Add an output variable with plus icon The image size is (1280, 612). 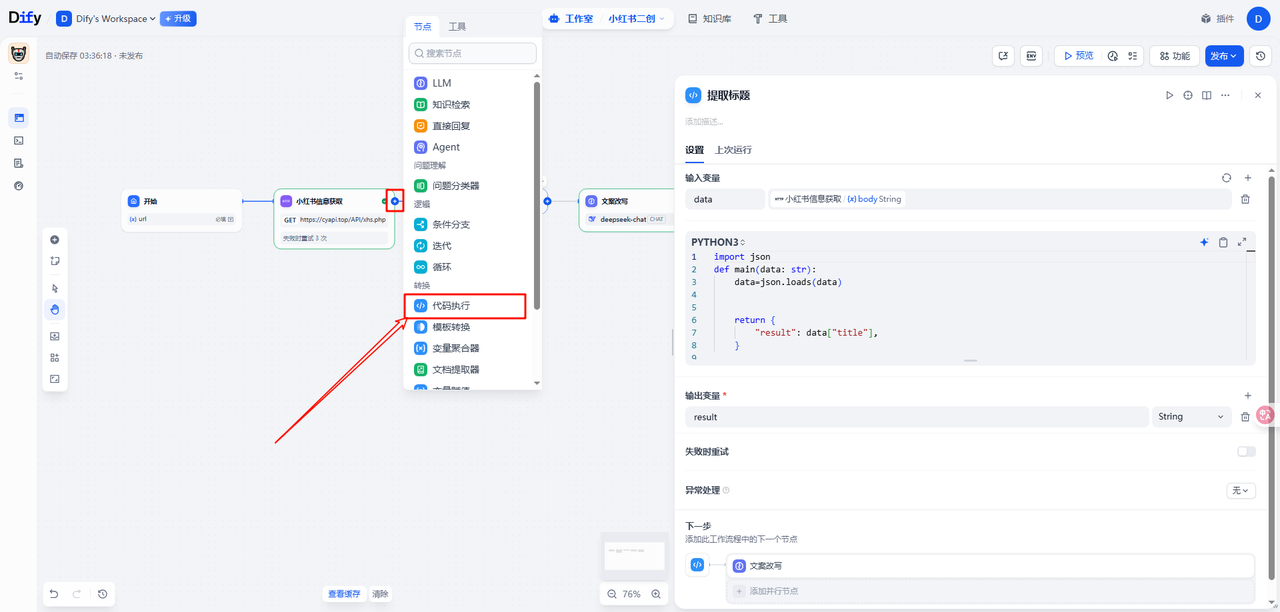pyautogui.click(x=1247, y=396)
